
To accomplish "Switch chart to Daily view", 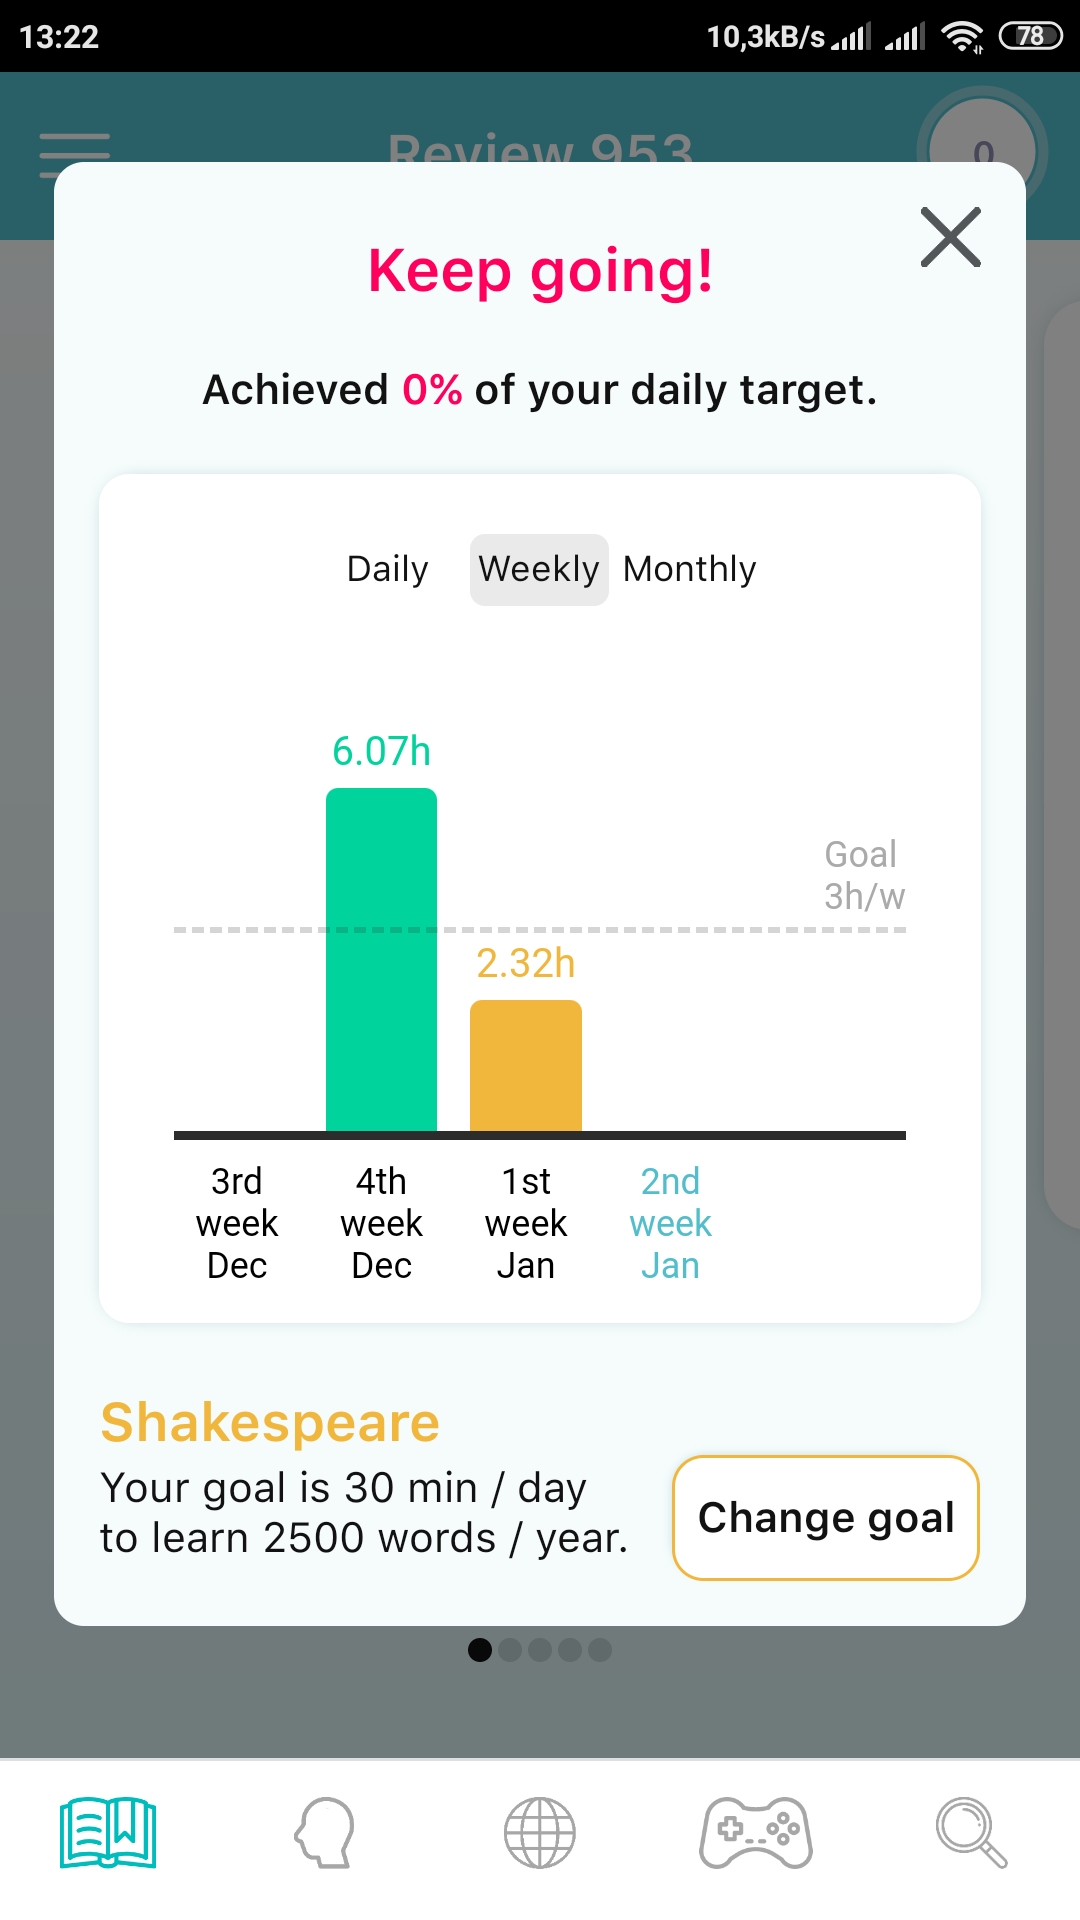I will click(x=387, y=569).
